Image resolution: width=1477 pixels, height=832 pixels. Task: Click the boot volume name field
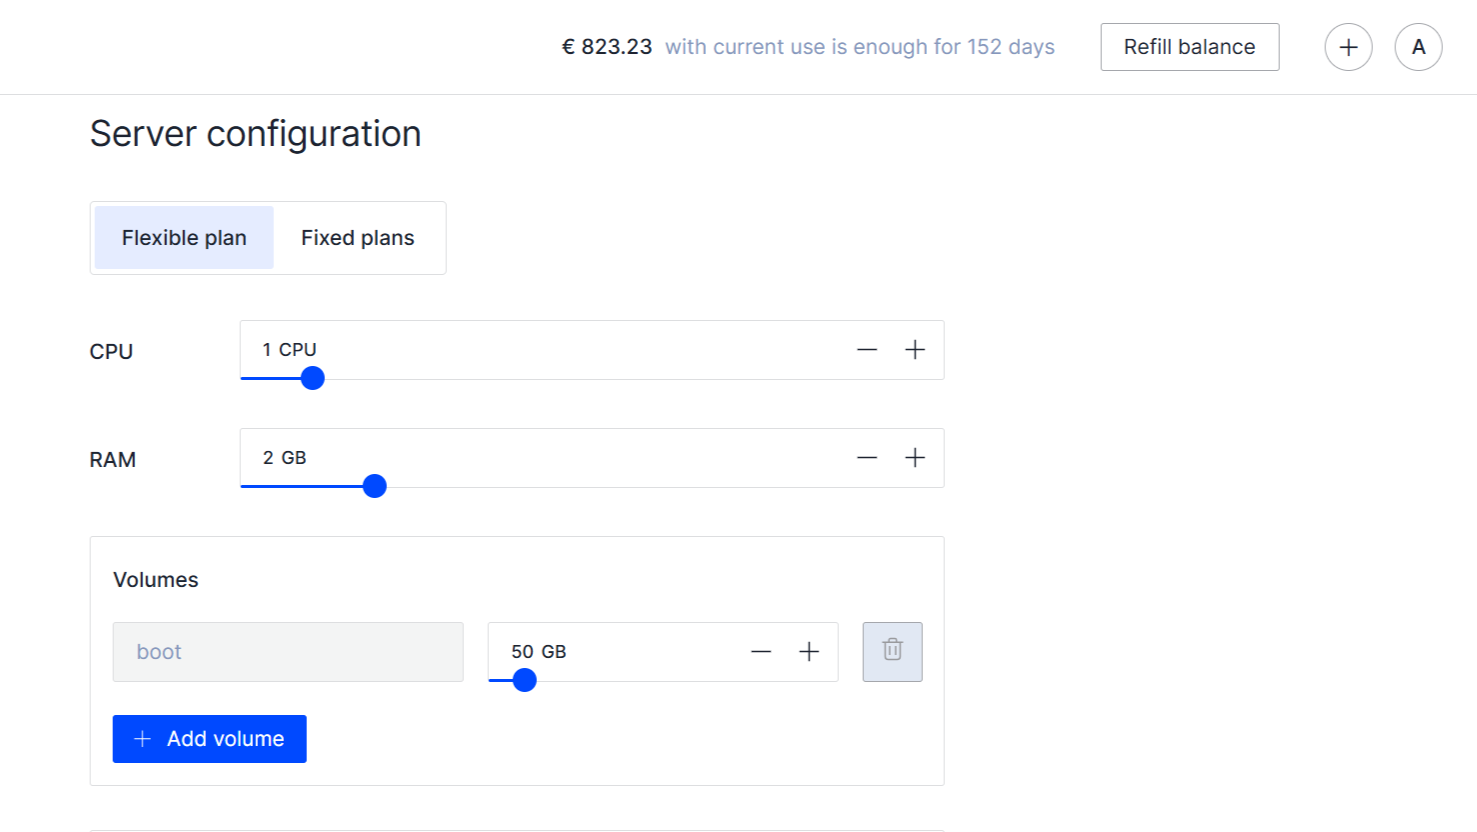click(288, 652)
